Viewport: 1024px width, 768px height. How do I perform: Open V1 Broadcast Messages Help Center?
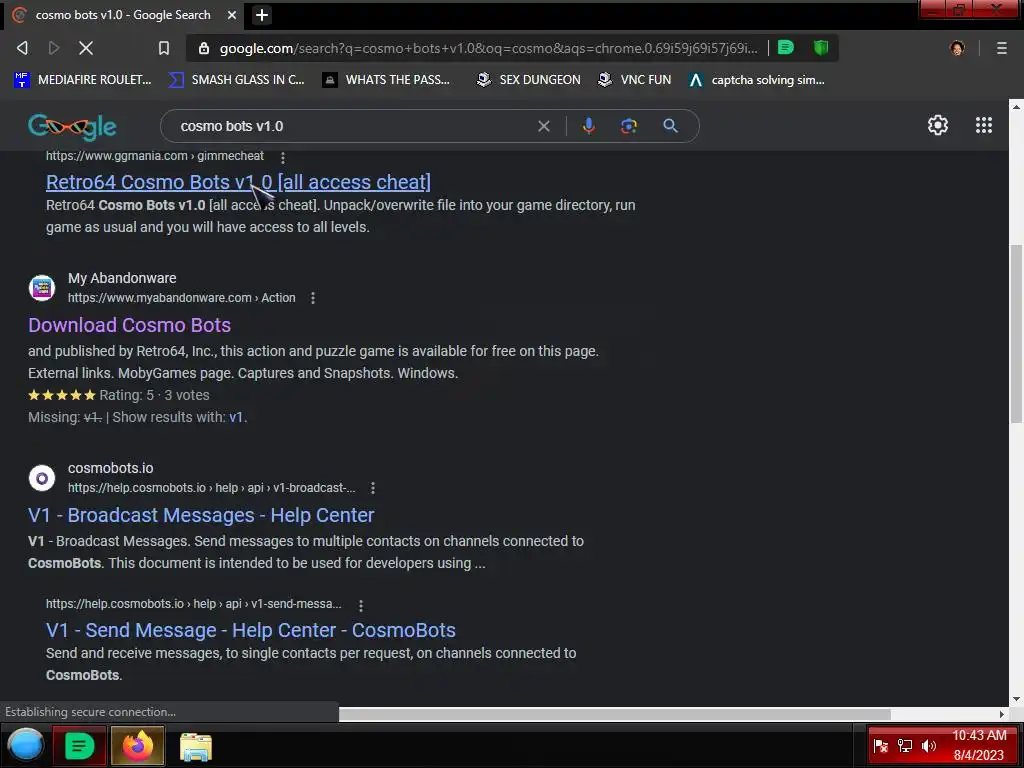pyautogui.click(x=201, y=515)
